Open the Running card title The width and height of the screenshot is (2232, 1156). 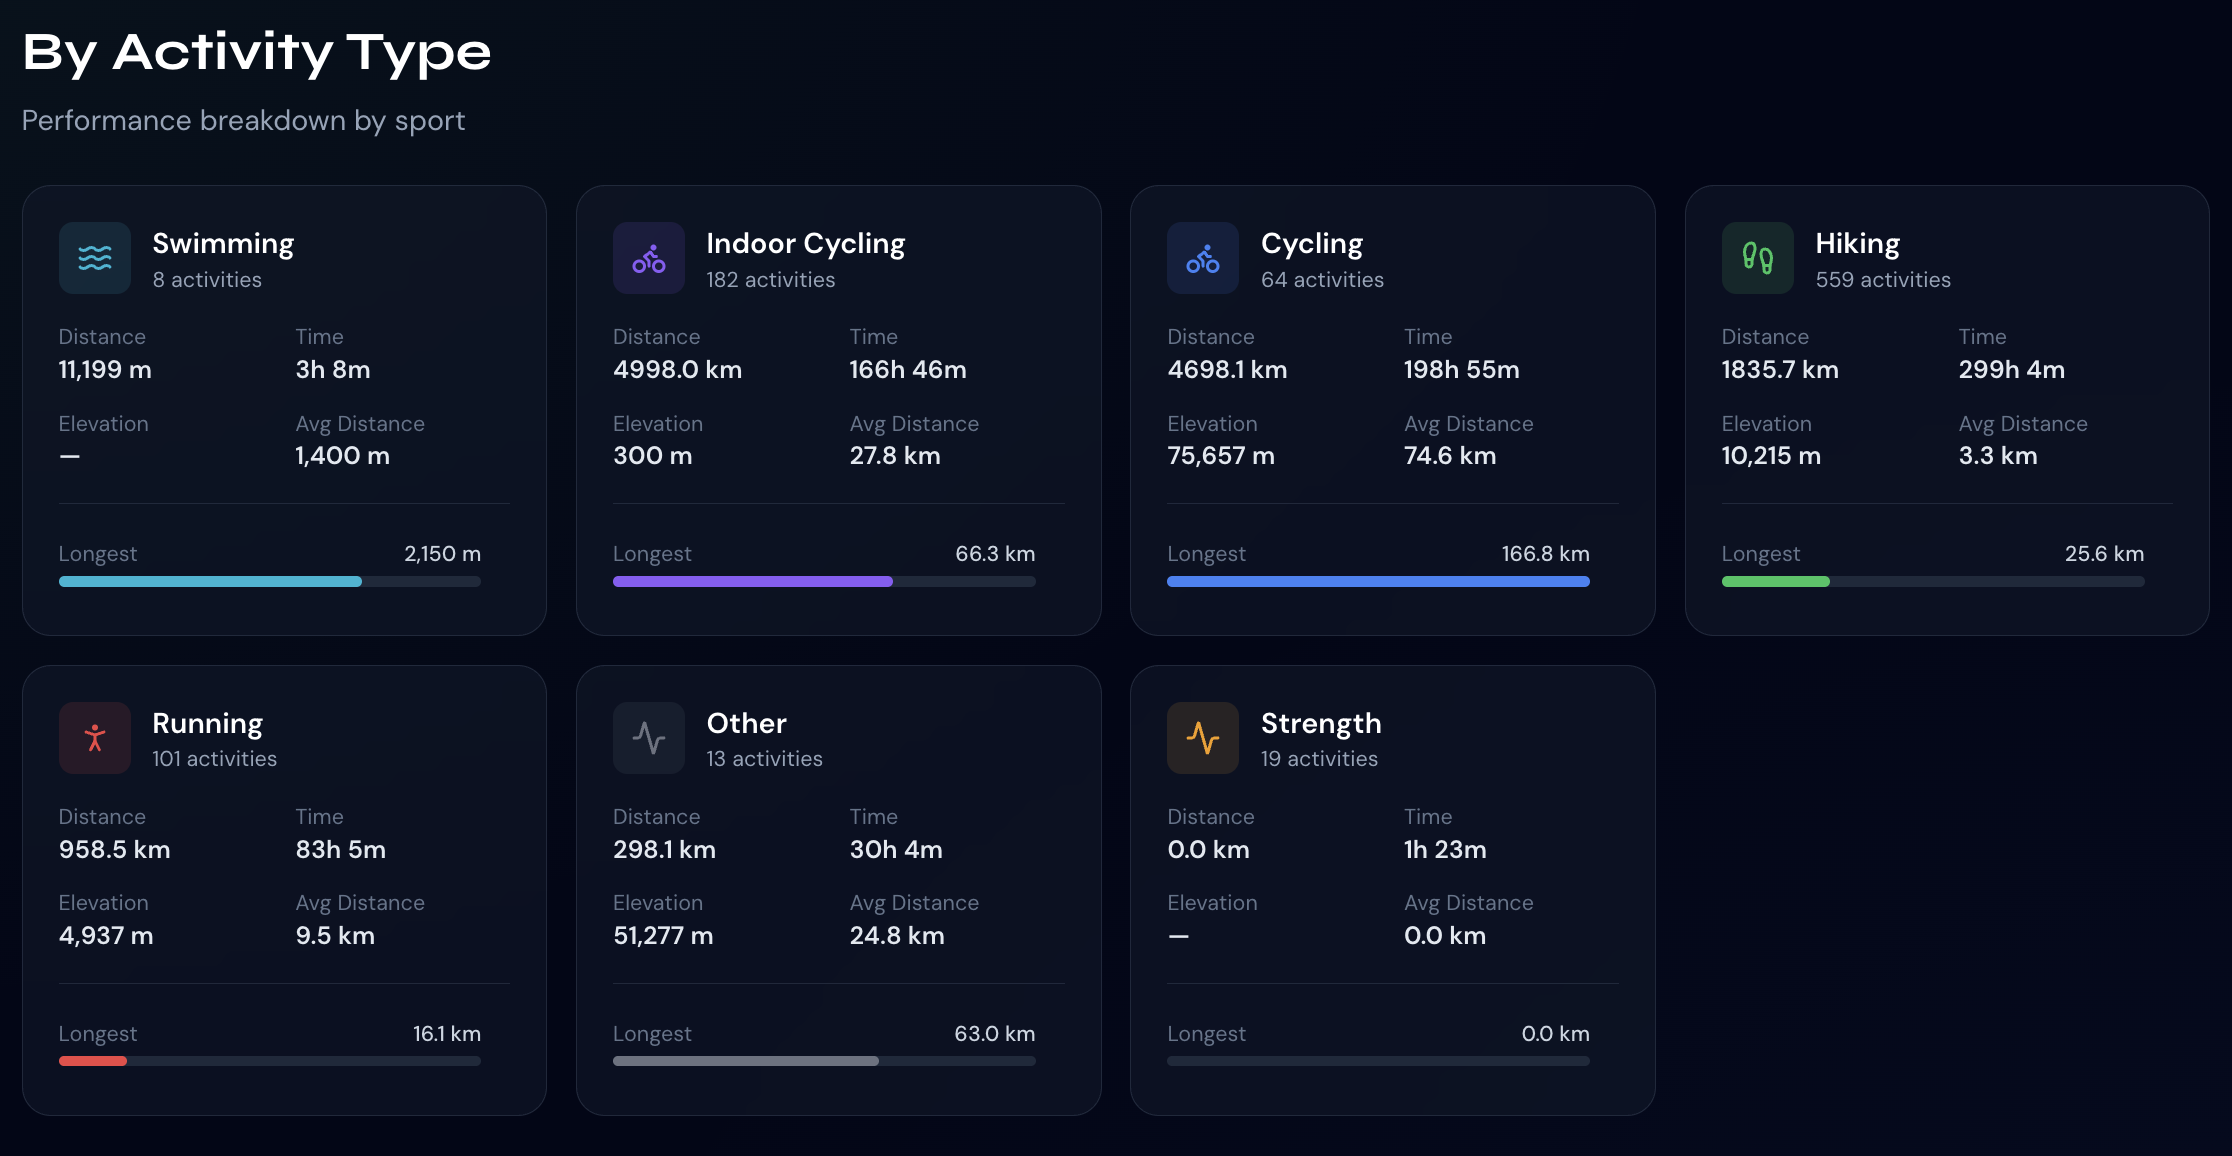207,723
